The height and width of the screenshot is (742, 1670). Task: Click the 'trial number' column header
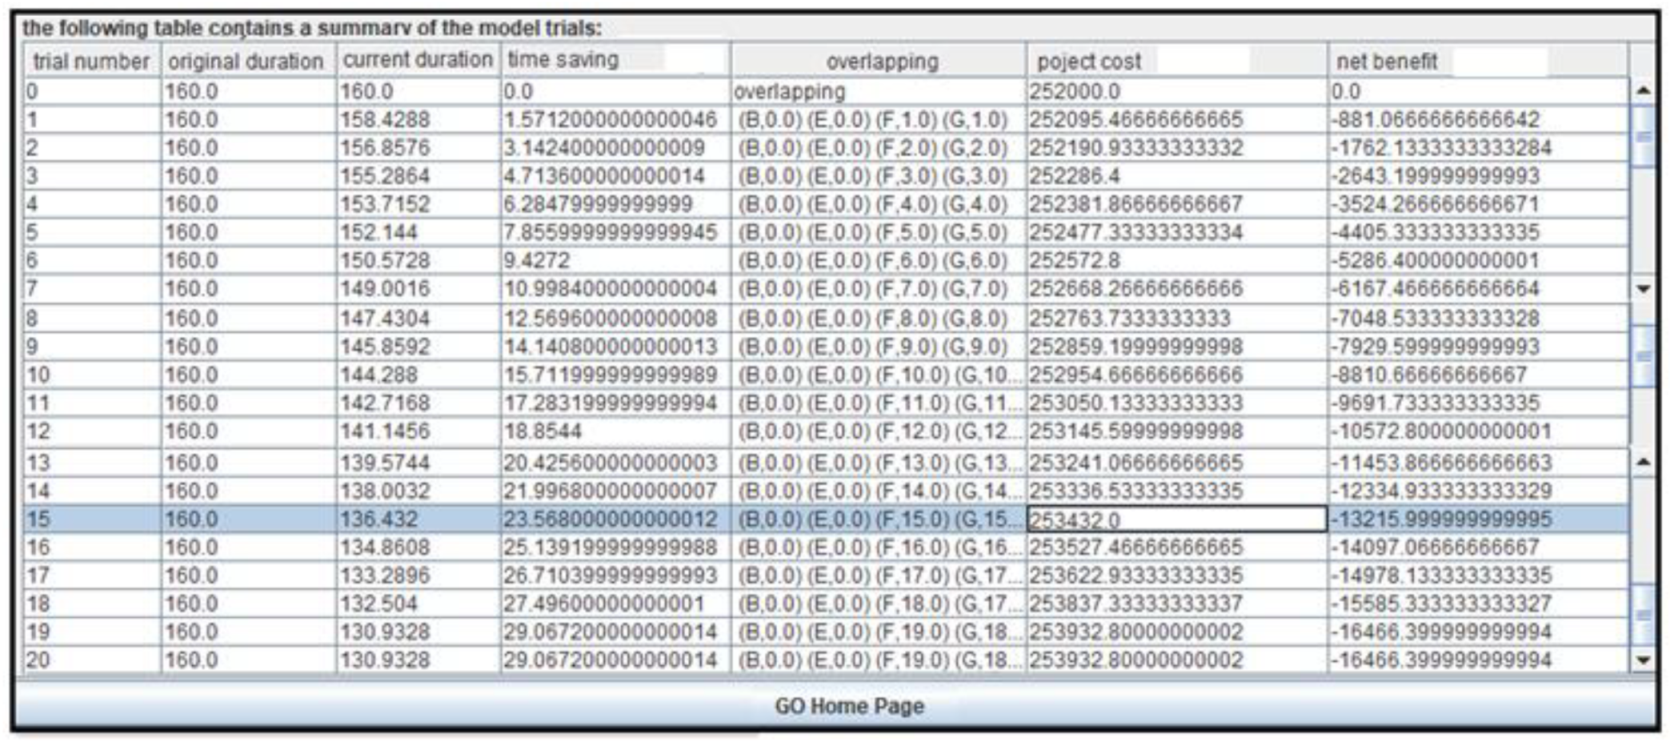click(91, 61)
